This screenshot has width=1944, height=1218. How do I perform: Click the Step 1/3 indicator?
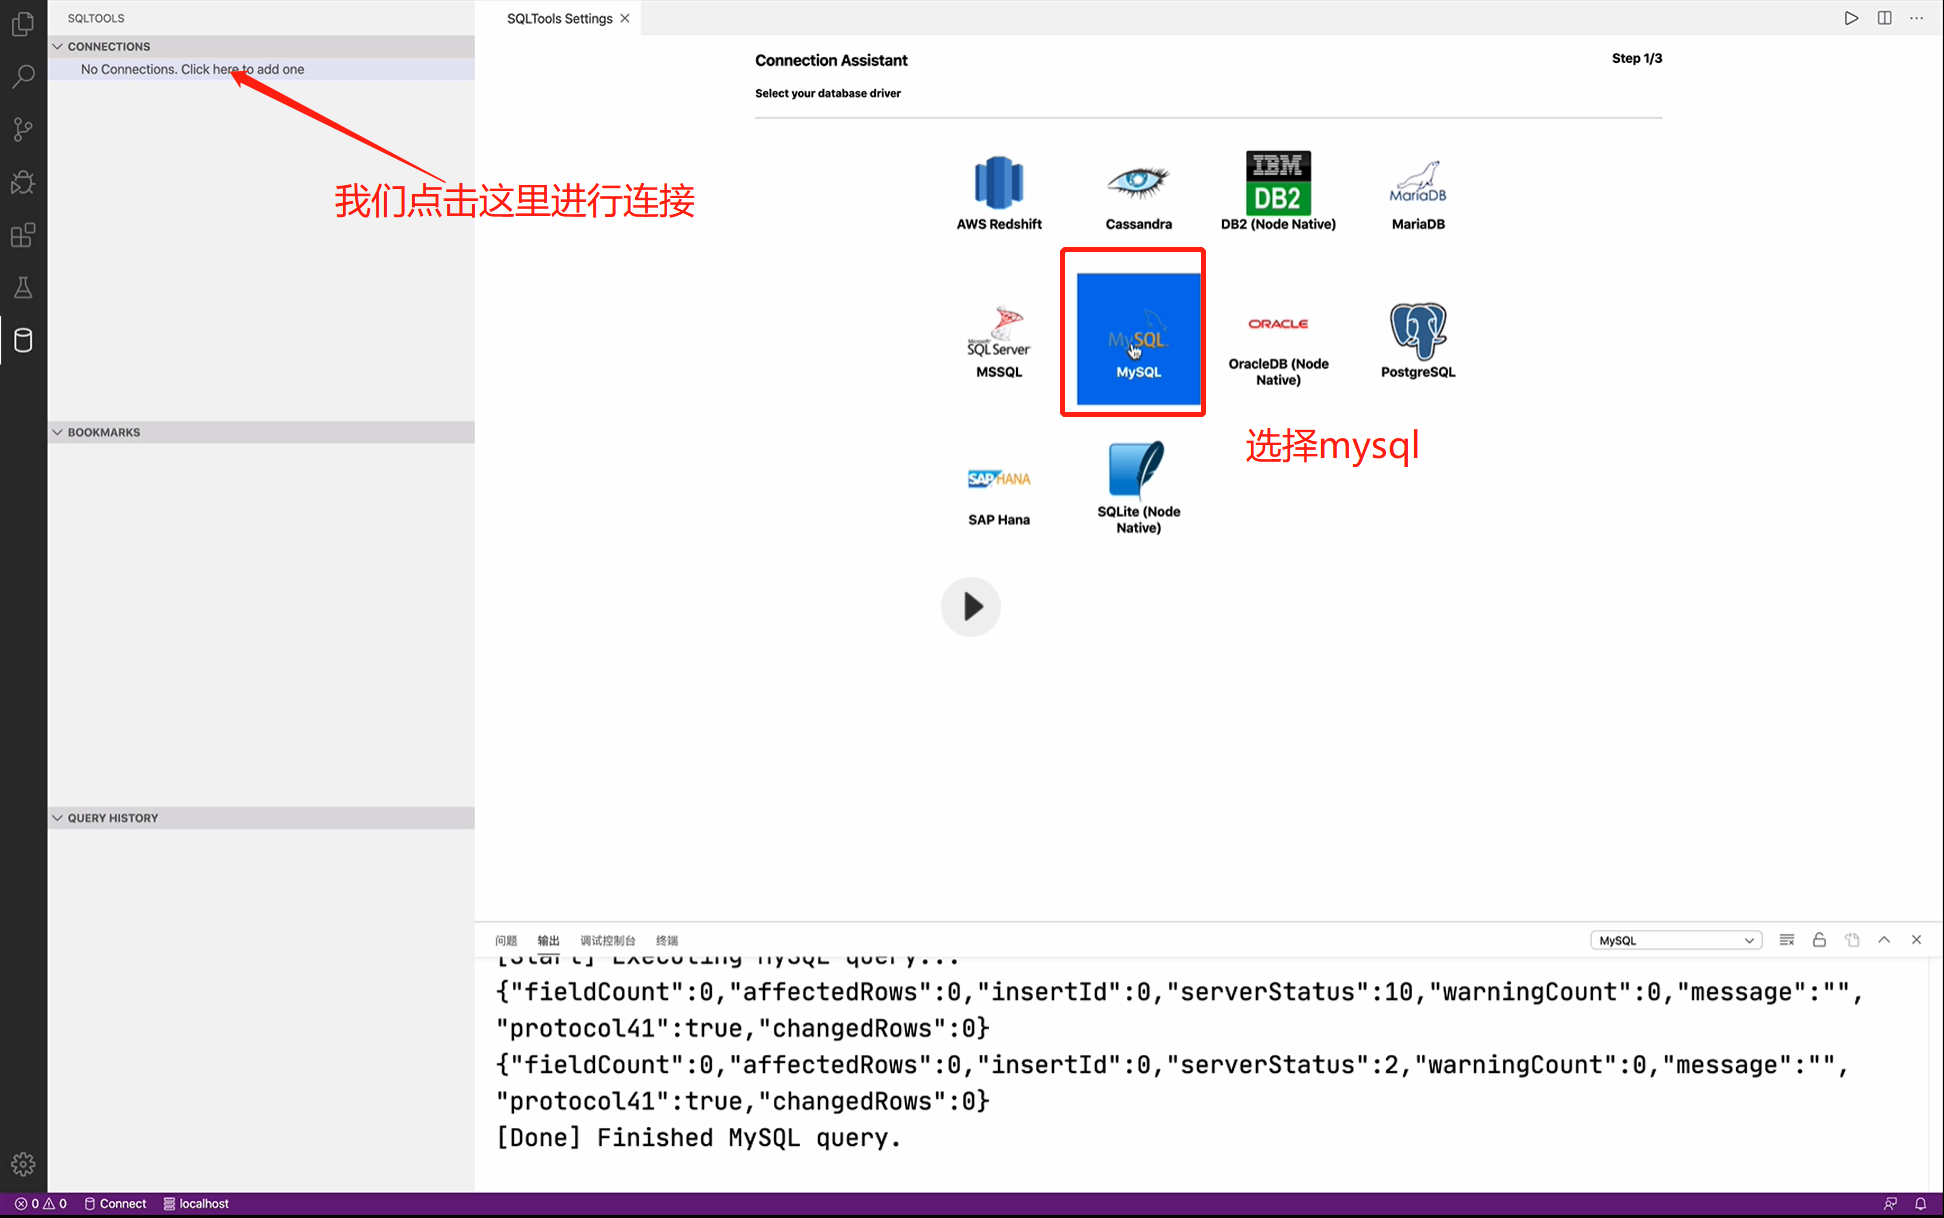1637,58
